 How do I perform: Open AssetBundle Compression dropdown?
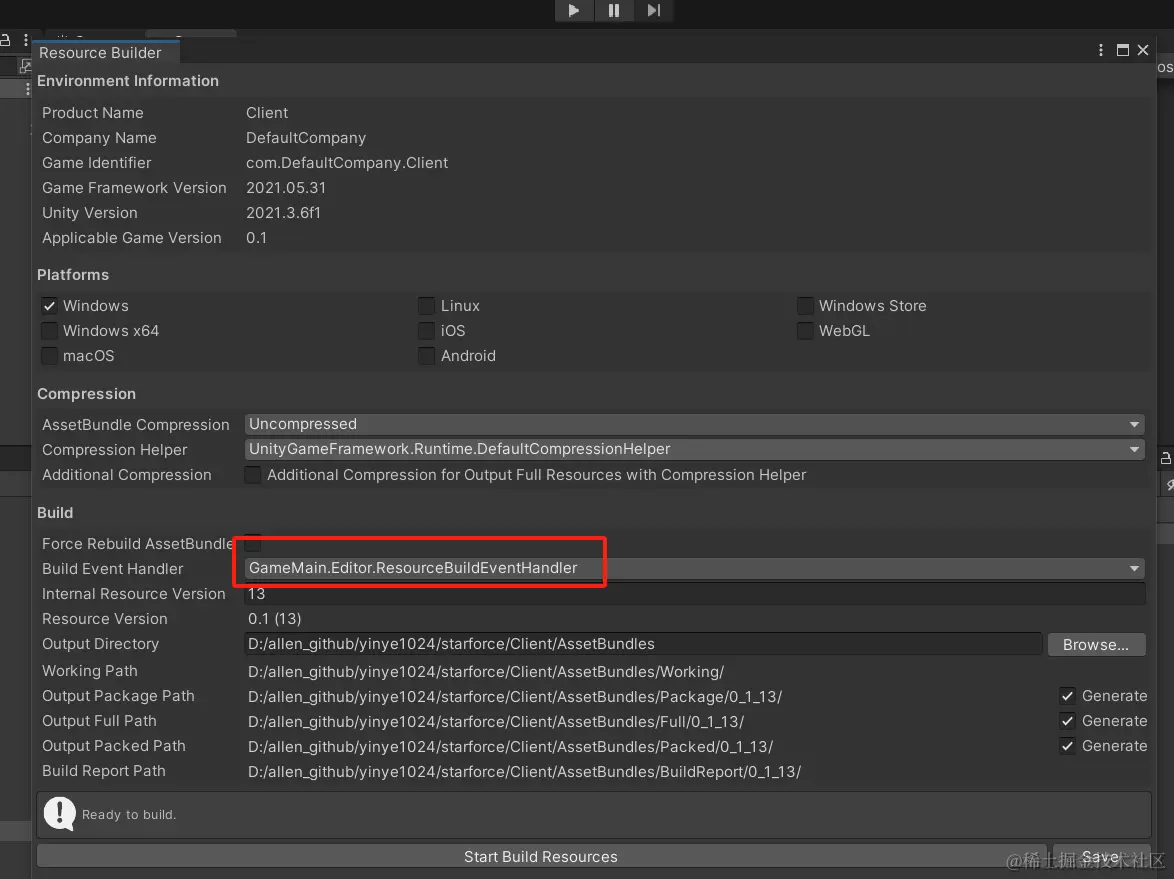tap(695, 425)
